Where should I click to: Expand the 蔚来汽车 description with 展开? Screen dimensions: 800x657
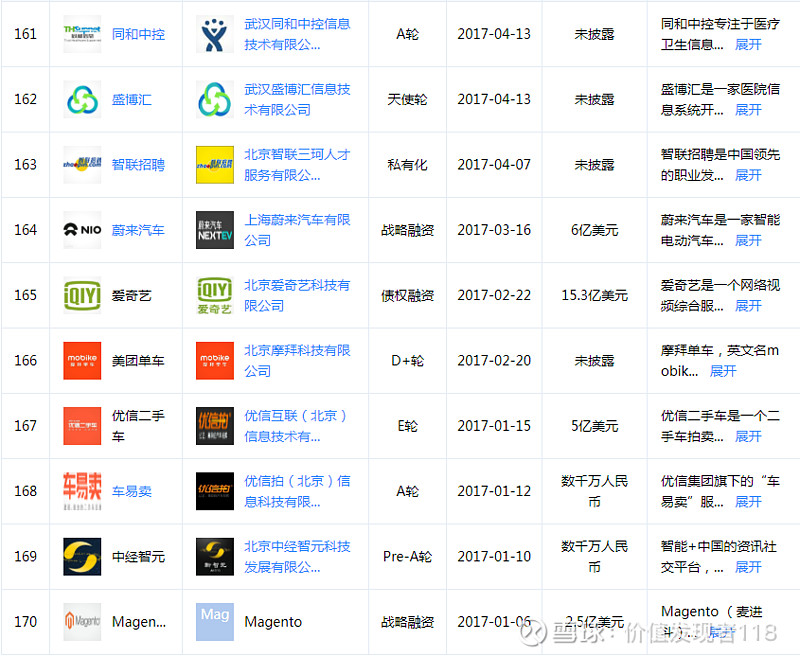pyautogui.click(x=748, y=241)
